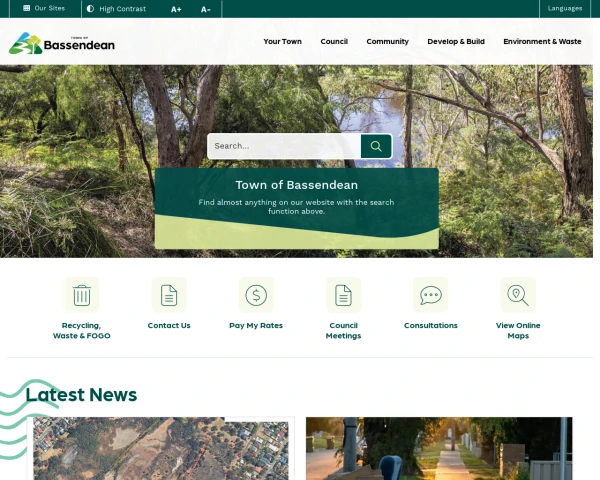Open the Council Meetings icon
The width and height of the screenshot is (600, 480).
click(343, 295)
